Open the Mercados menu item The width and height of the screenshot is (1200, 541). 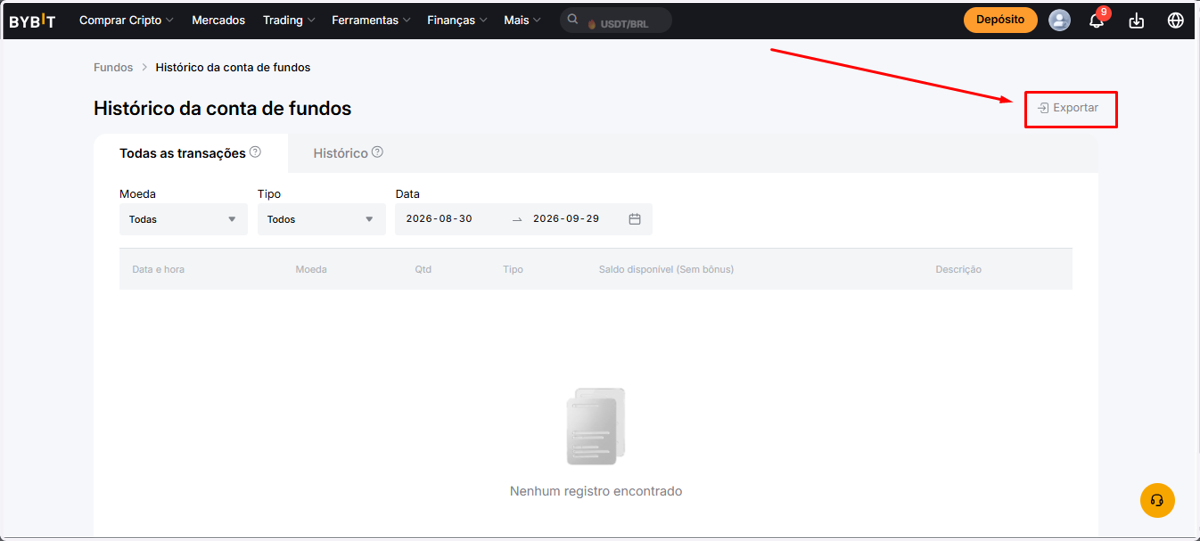218,20
